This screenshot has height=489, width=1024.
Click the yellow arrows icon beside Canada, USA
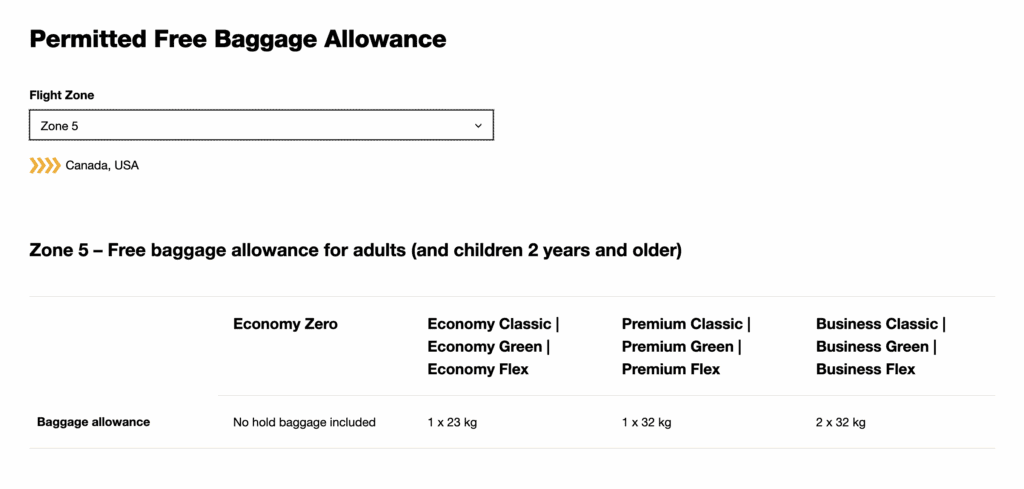tap(45, 165)
